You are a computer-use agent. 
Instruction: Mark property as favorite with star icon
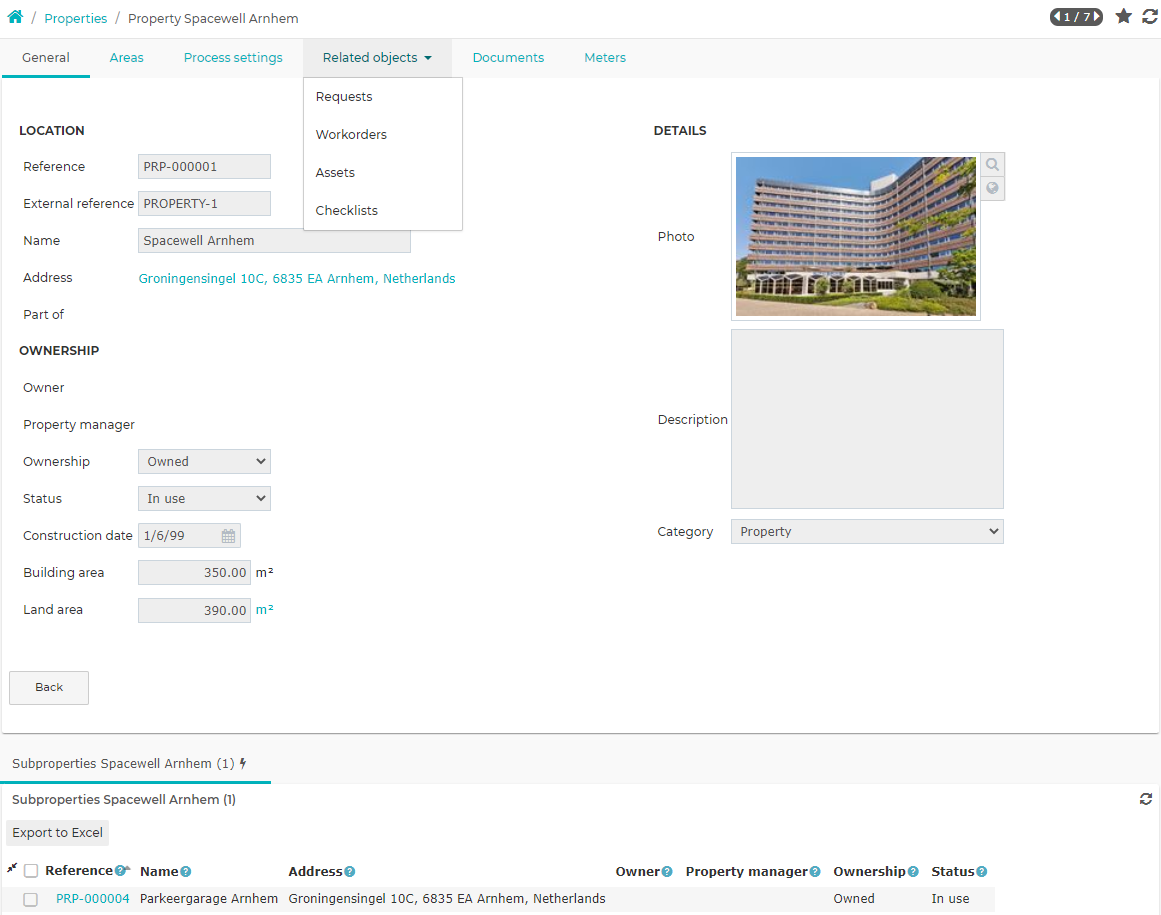(1123, 16)
